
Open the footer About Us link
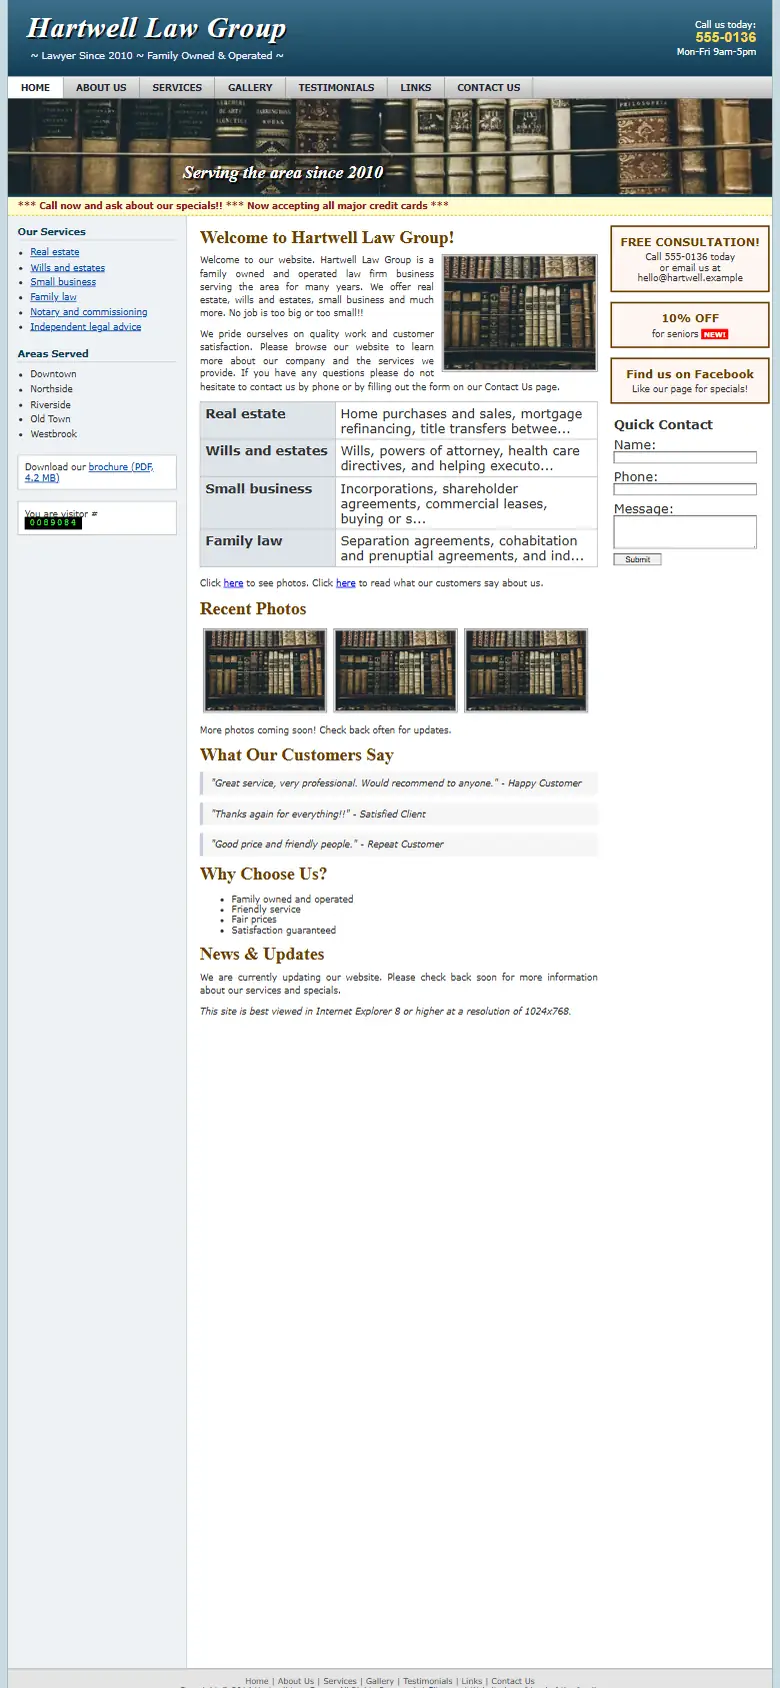296,1681
